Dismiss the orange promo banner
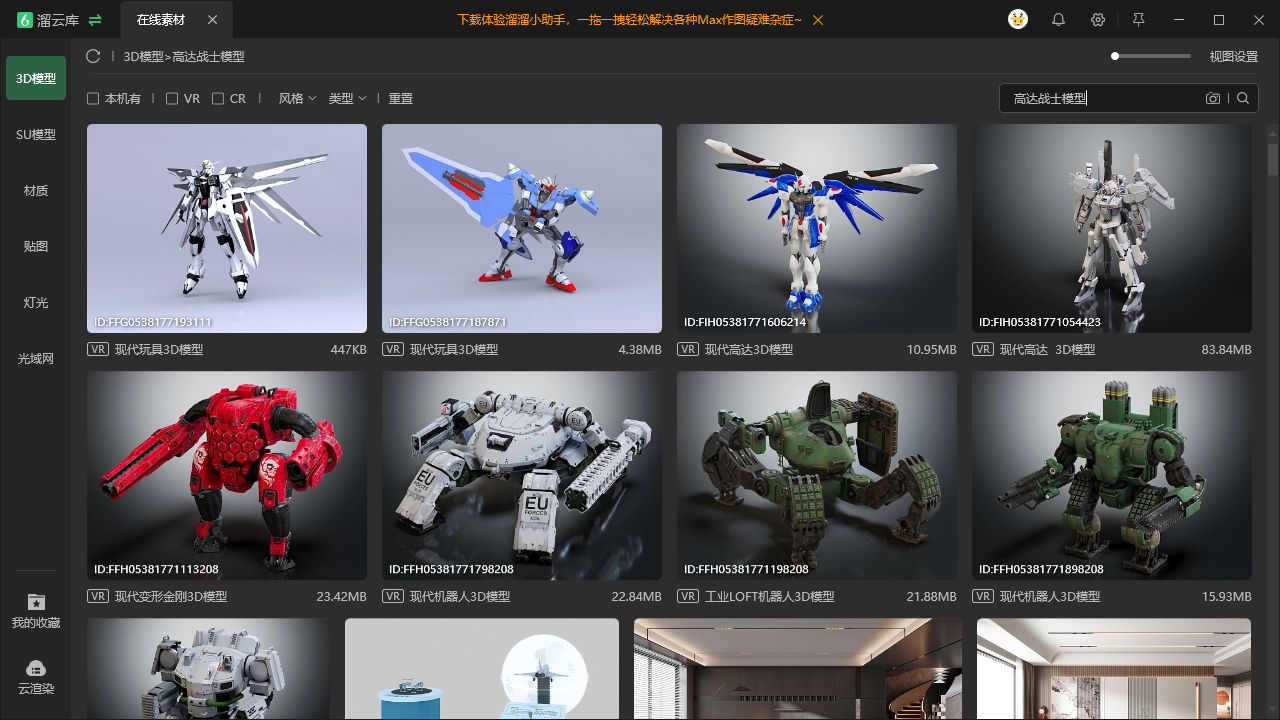Image resolution: width=1280 pixels, height=720 pixels. tap(819, 20)
